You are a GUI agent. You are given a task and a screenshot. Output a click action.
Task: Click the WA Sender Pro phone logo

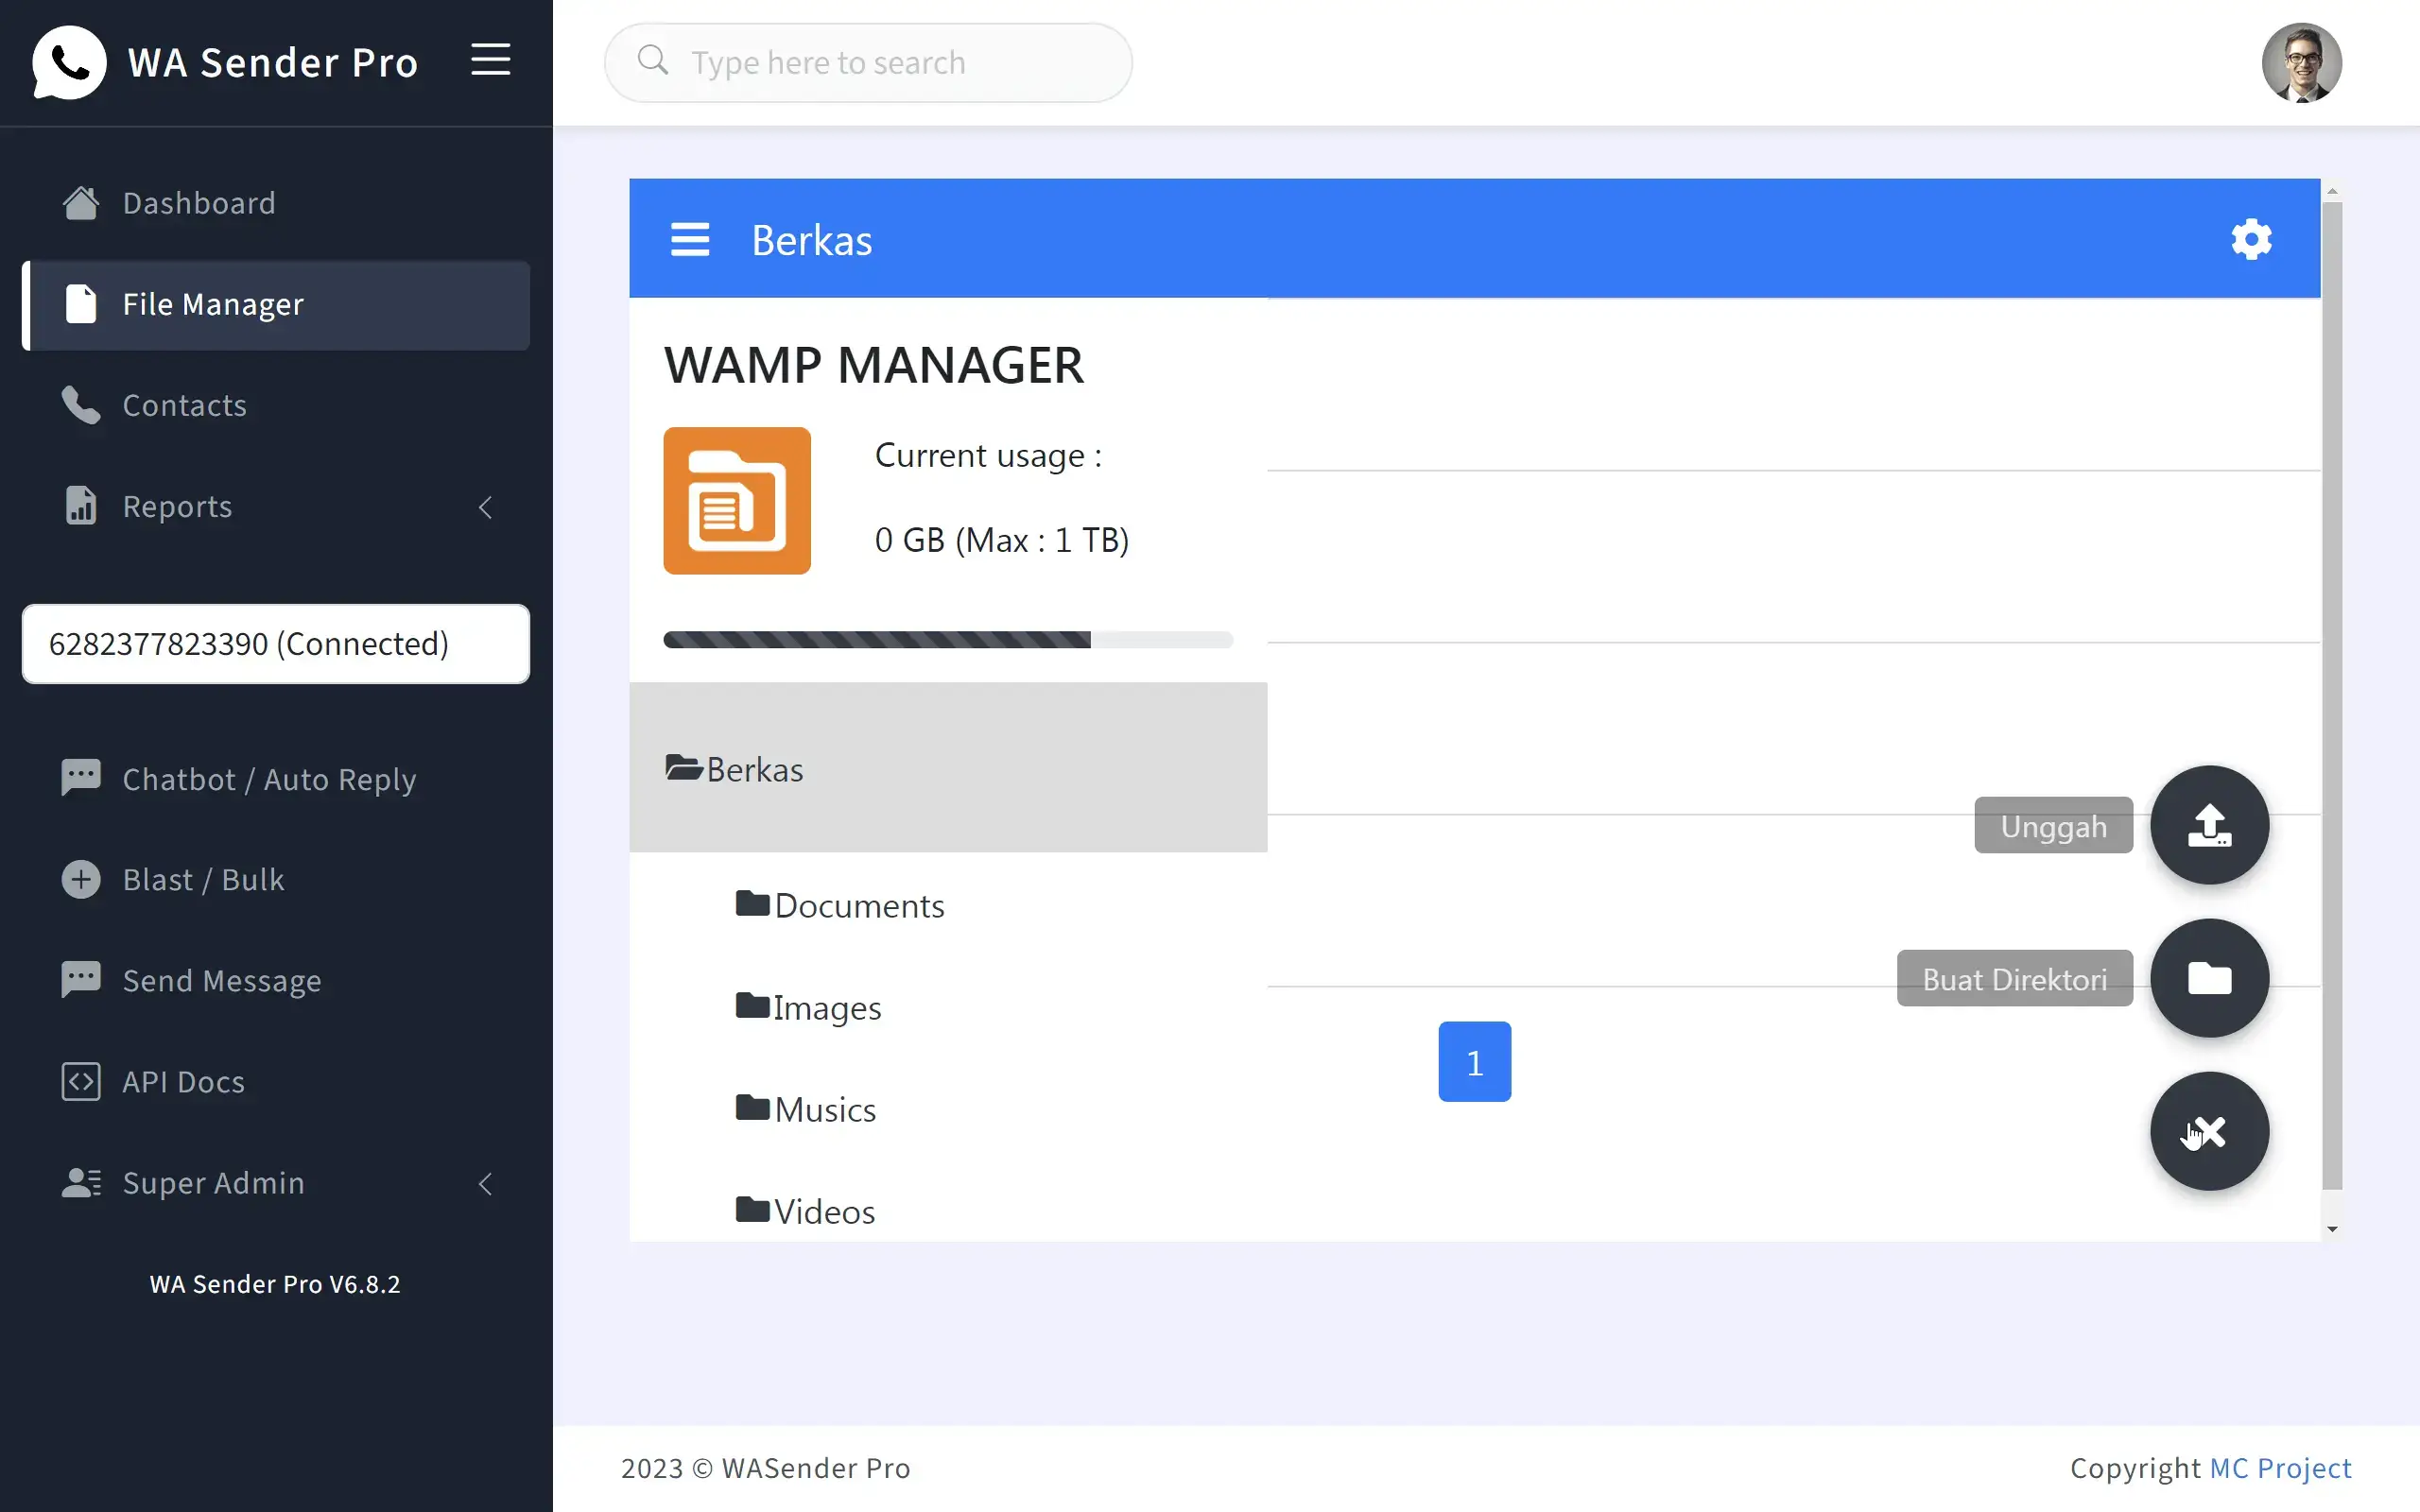68,62
